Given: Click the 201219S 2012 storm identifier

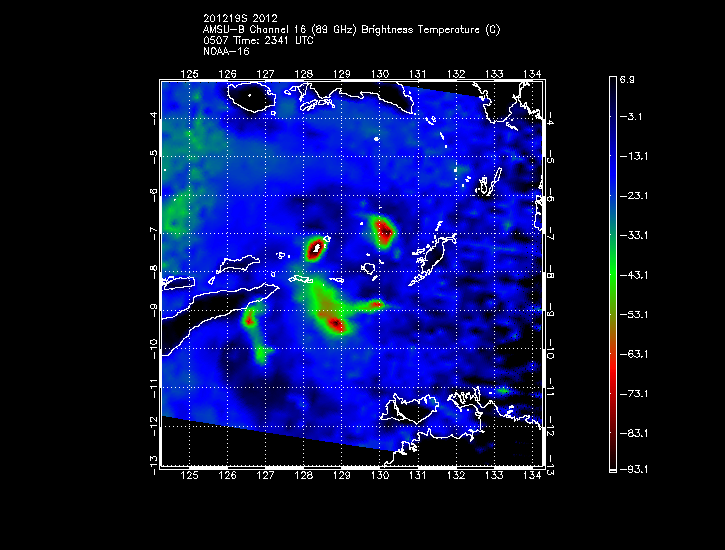Looking at the screenshot, I should 240,18.
